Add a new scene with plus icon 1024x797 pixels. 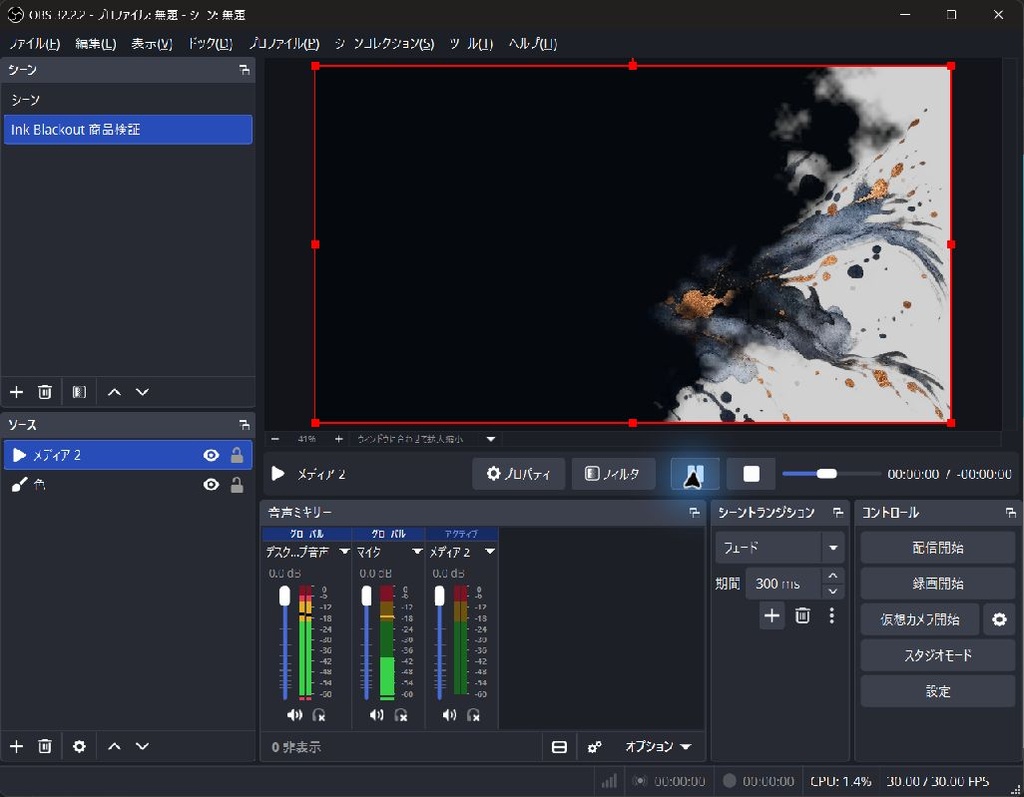(x=16, y=392)
